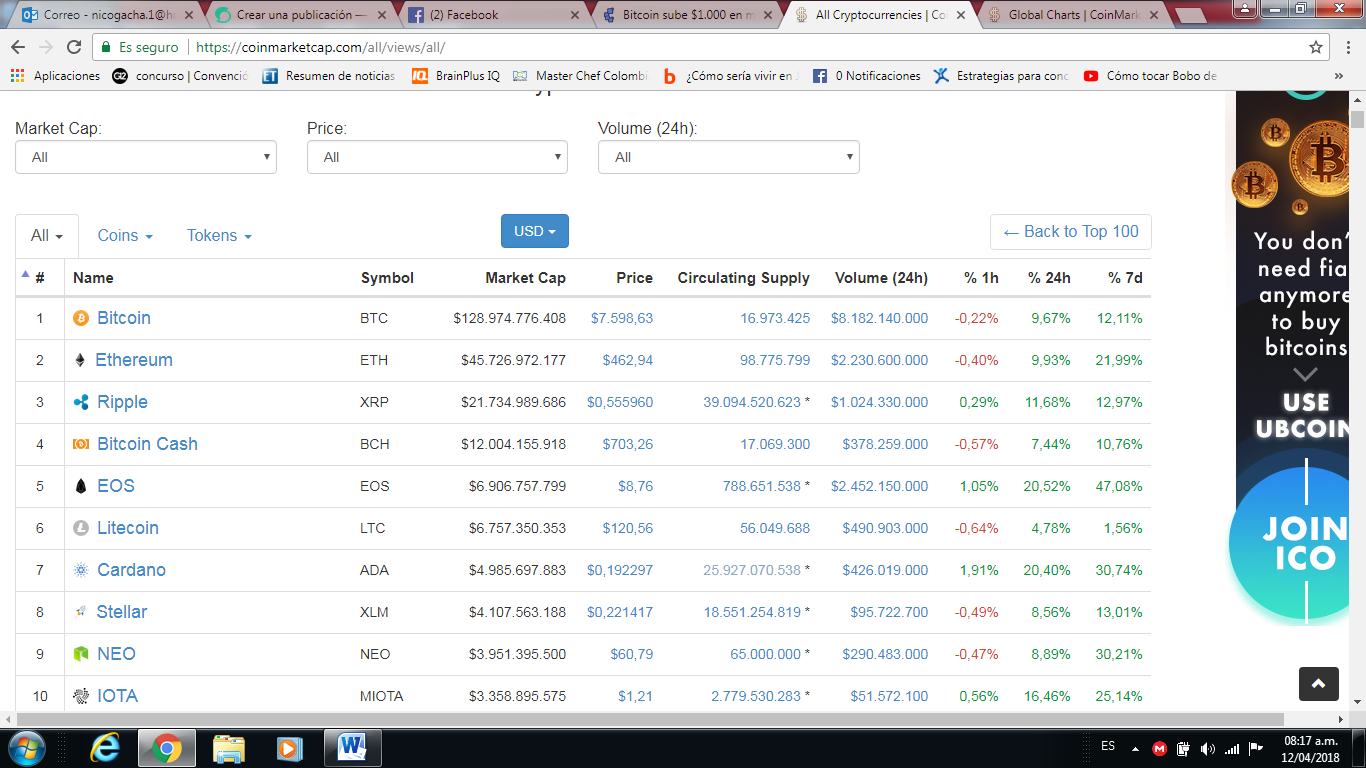
Task: Sort by Circulating Supply column header
Action: [x=743, y=278]
